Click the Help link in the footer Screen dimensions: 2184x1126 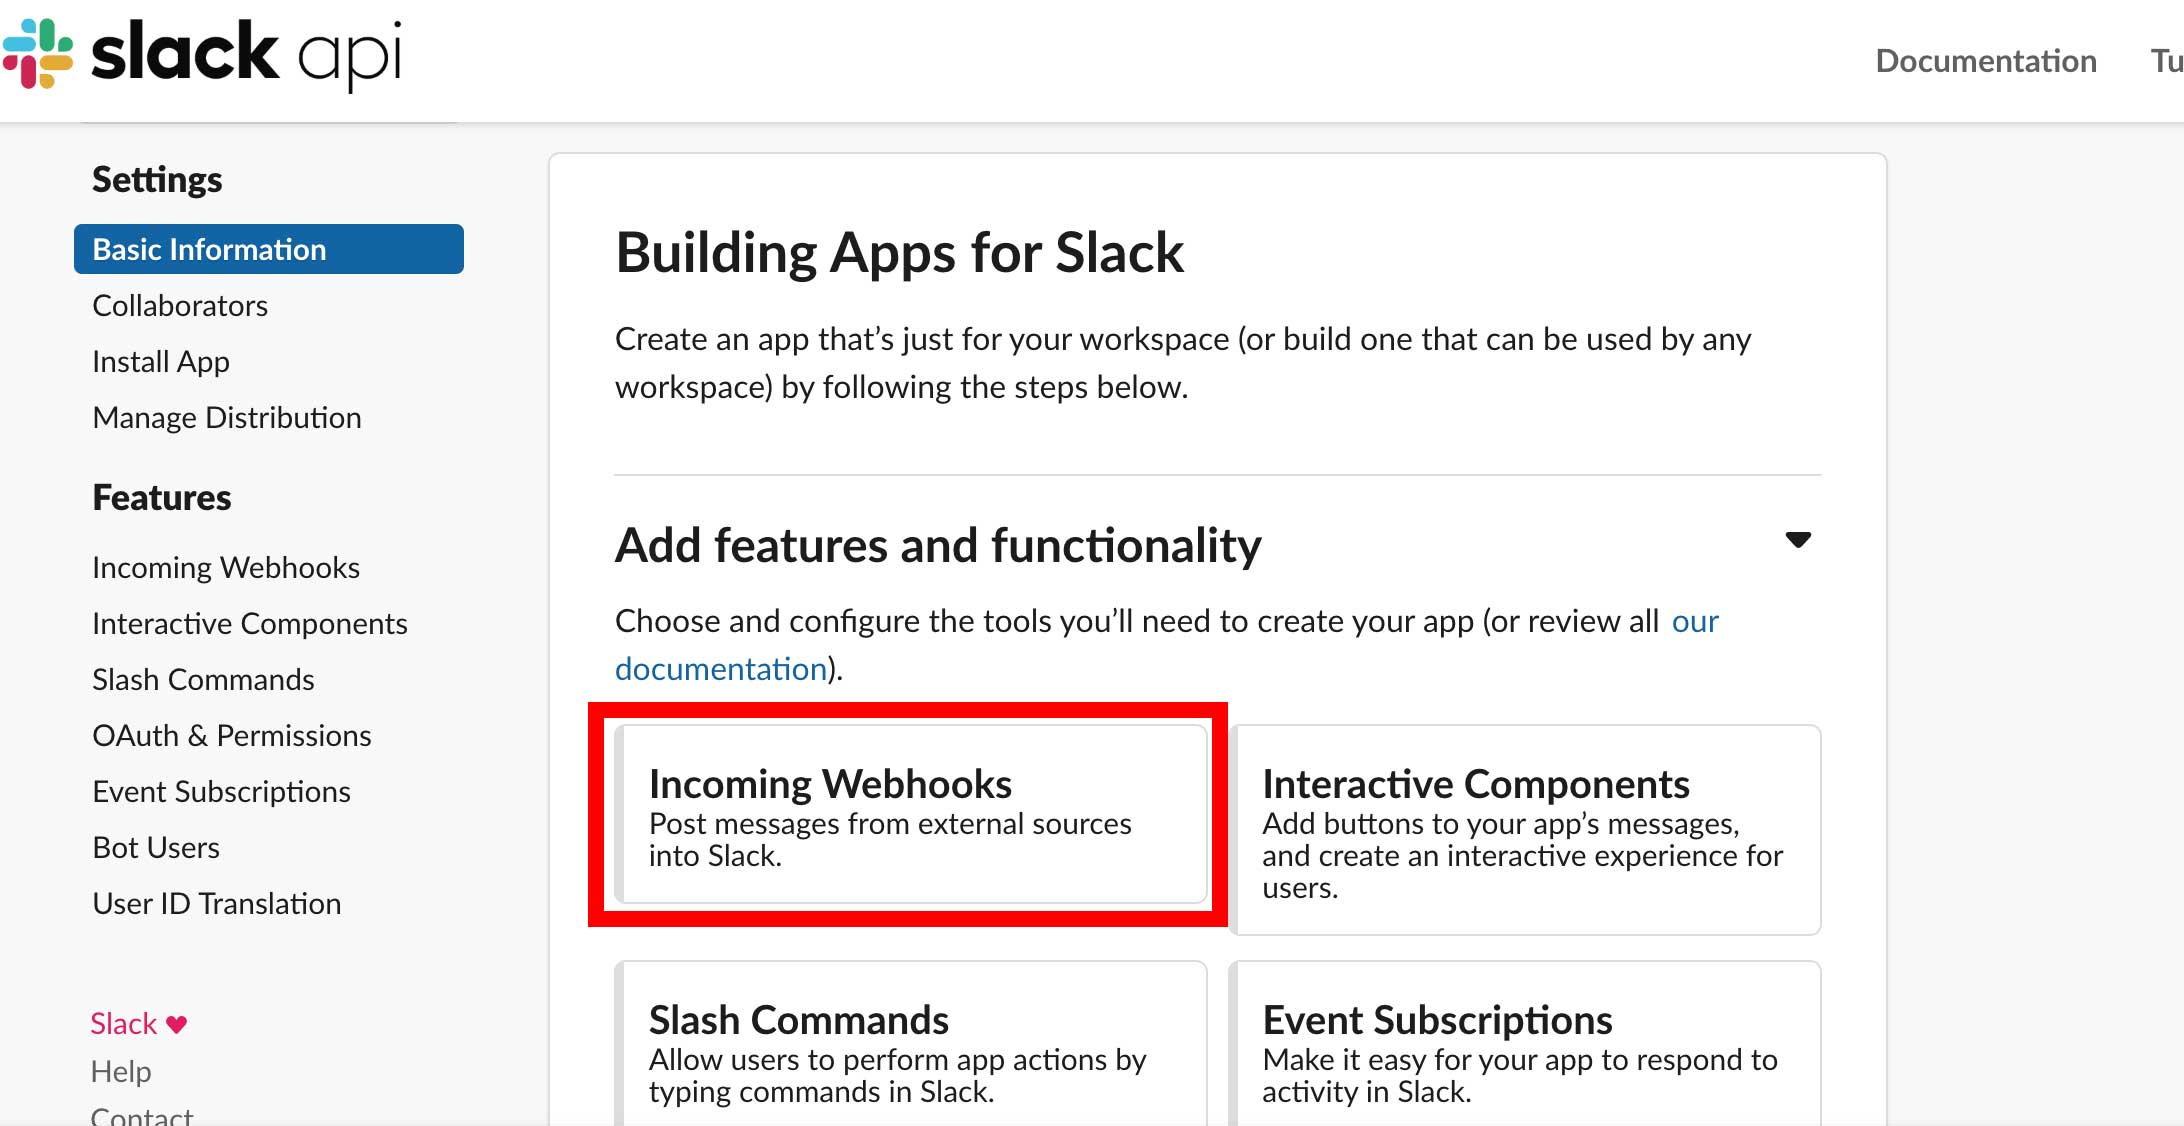pos(121,1071)
